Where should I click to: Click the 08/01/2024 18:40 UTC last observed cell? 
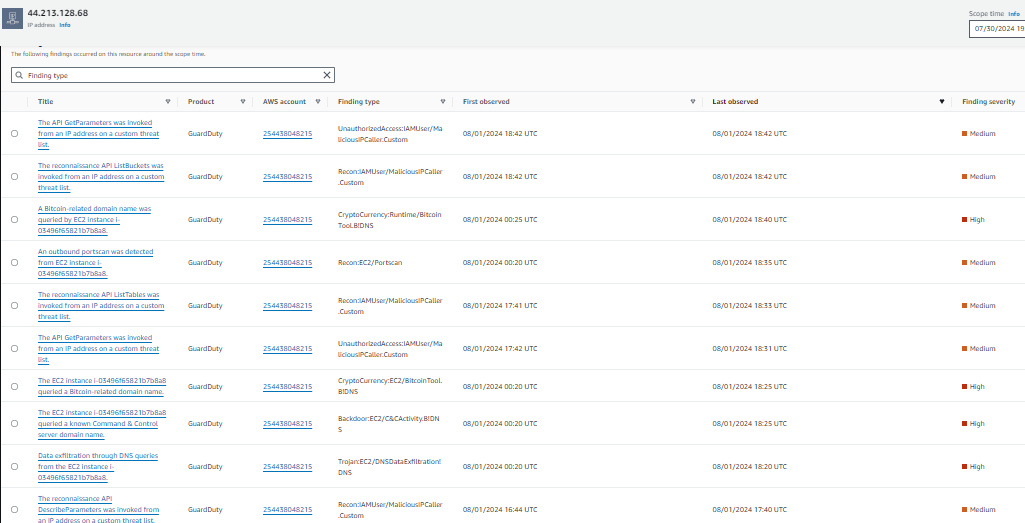coord(750,220)
